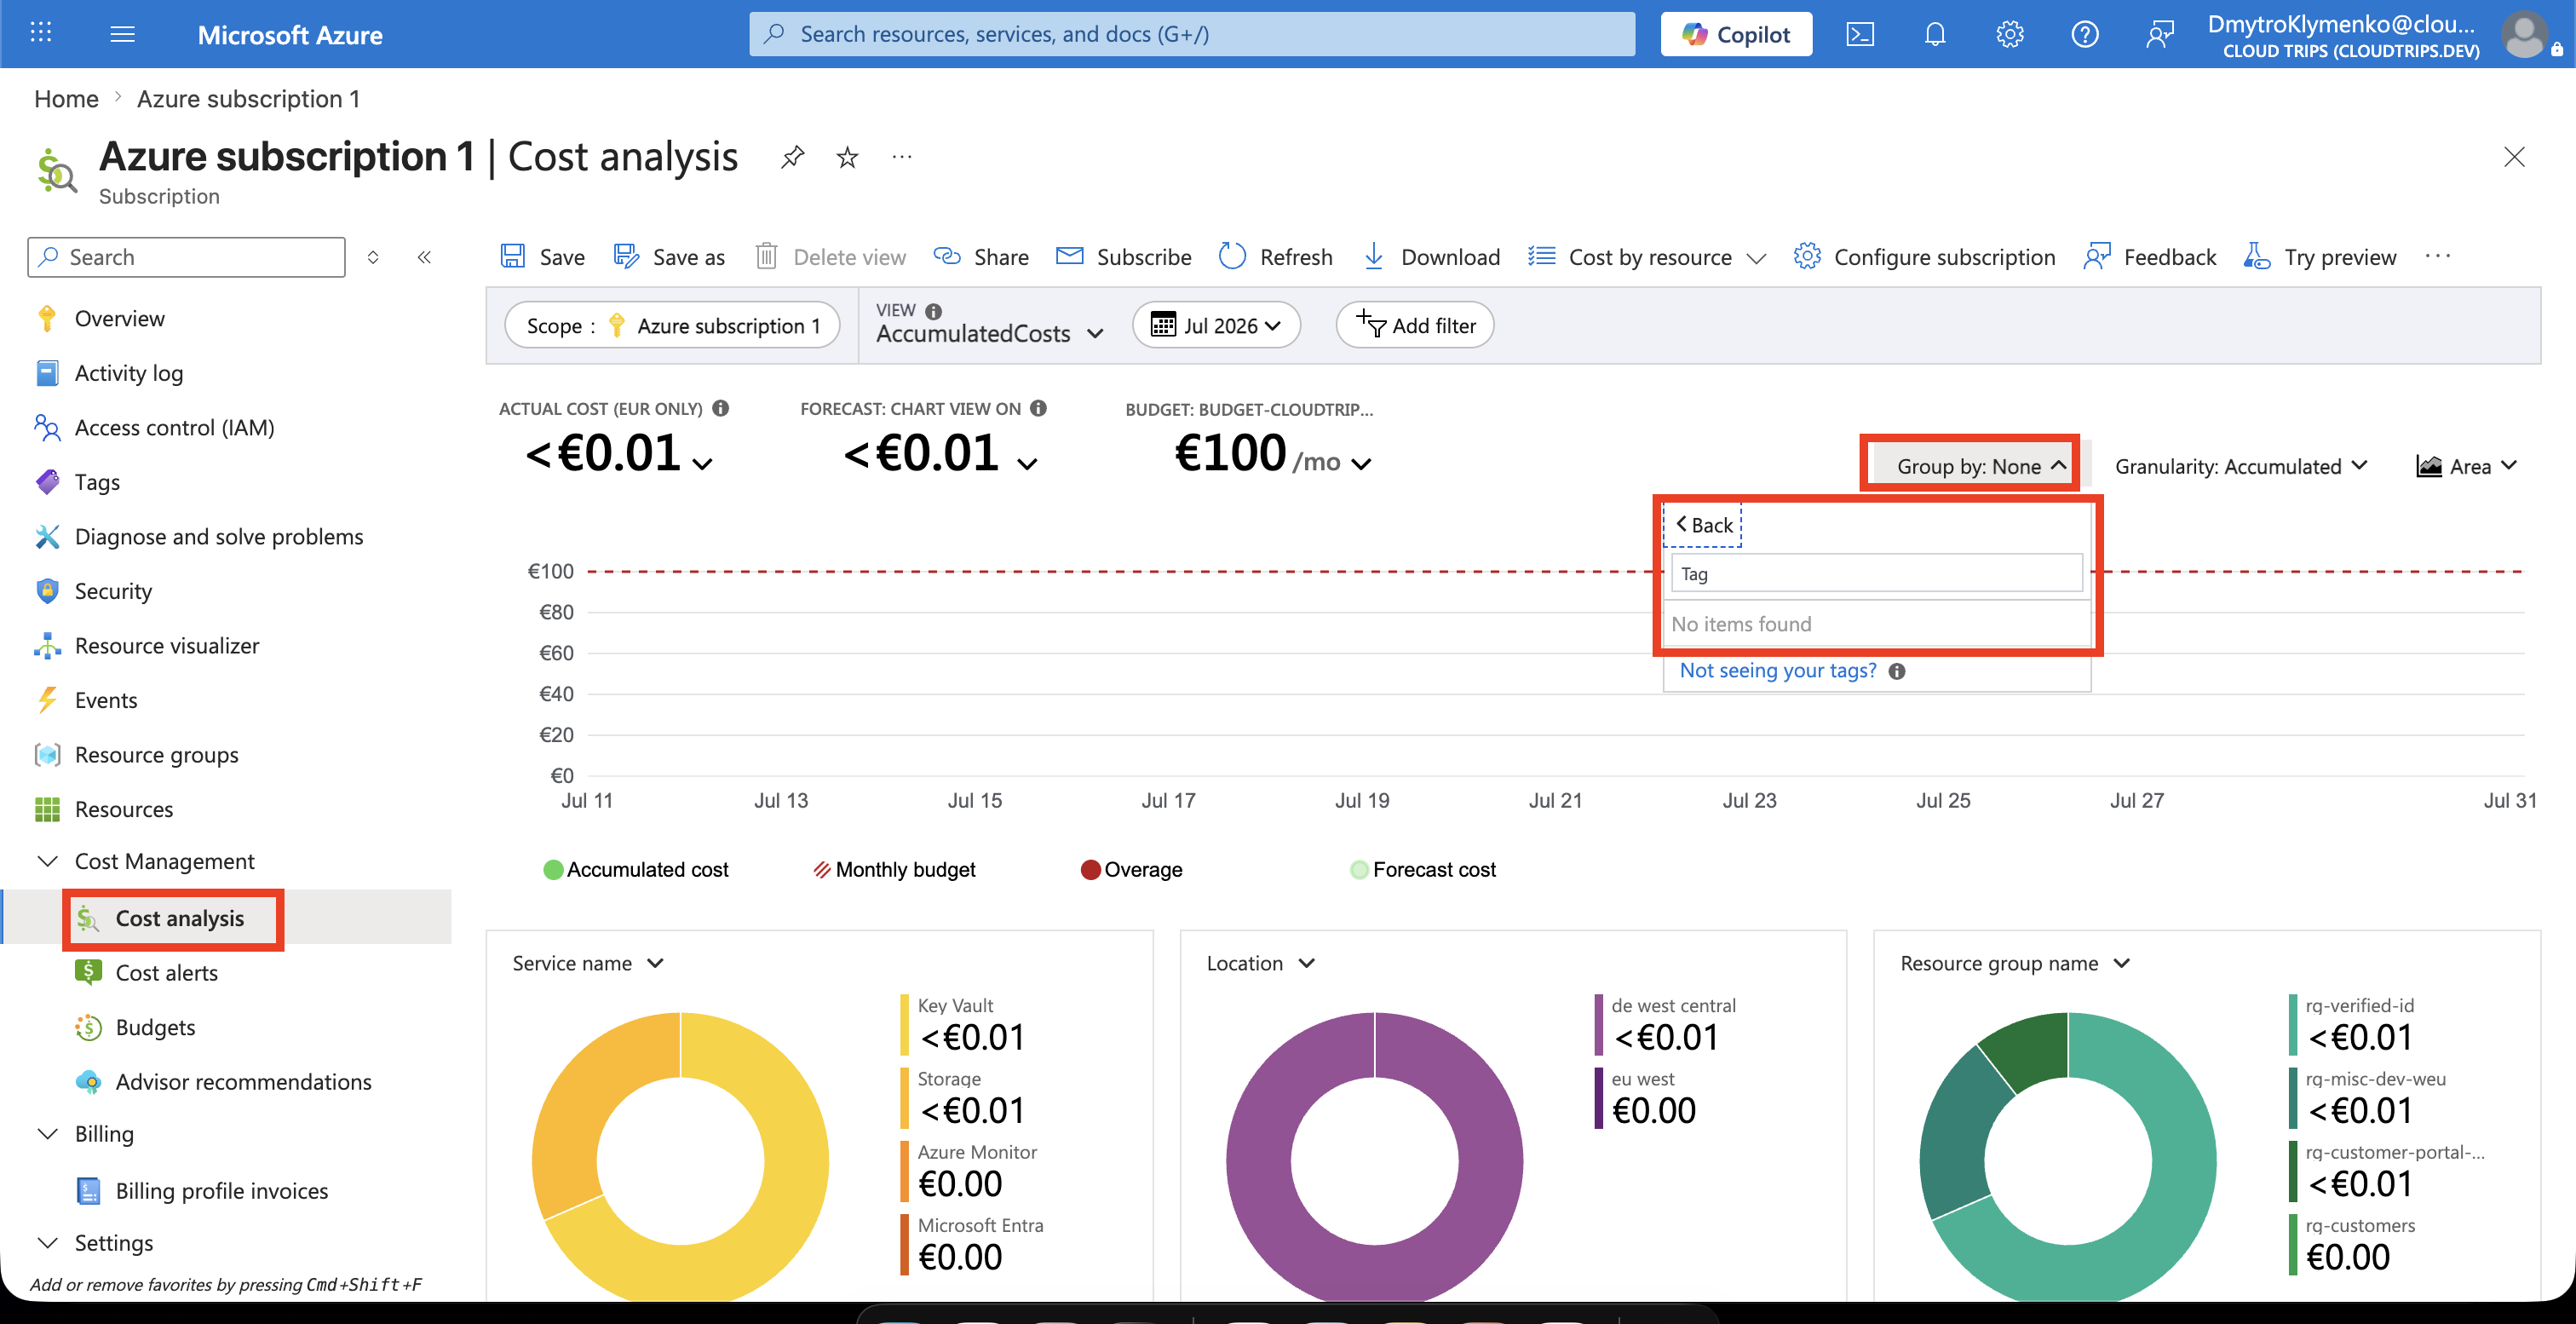
Task: Toggle the Accumulated cost legend swatch
Action: 553,869
